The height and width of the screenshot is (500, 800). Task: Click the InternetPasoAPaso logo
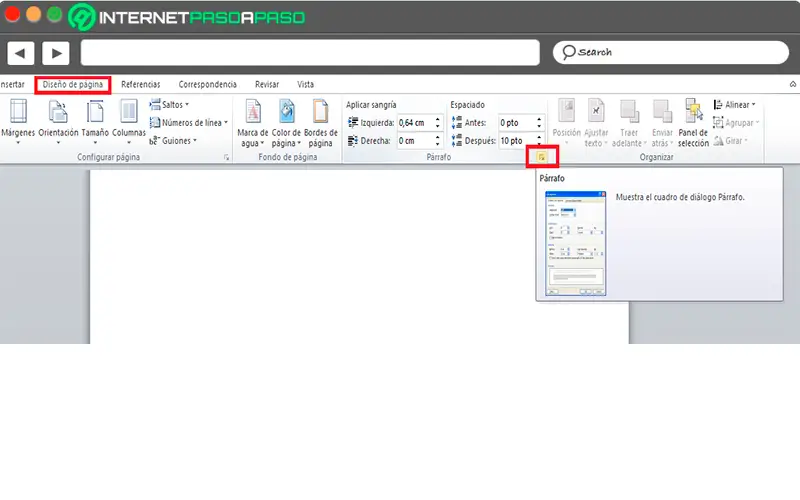[187, 17]
